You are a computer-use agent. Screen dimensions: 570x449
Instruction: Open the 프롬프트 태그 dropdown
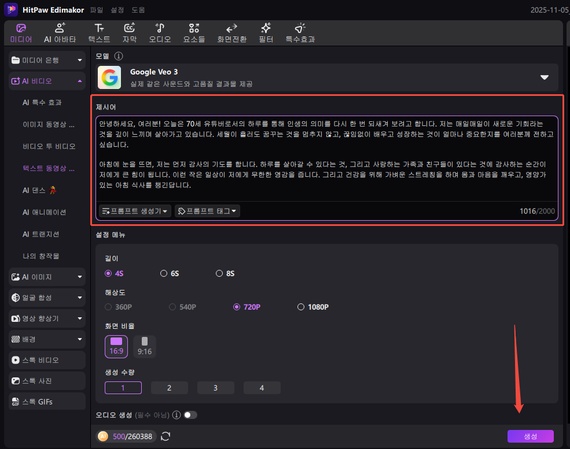[207, 211]
